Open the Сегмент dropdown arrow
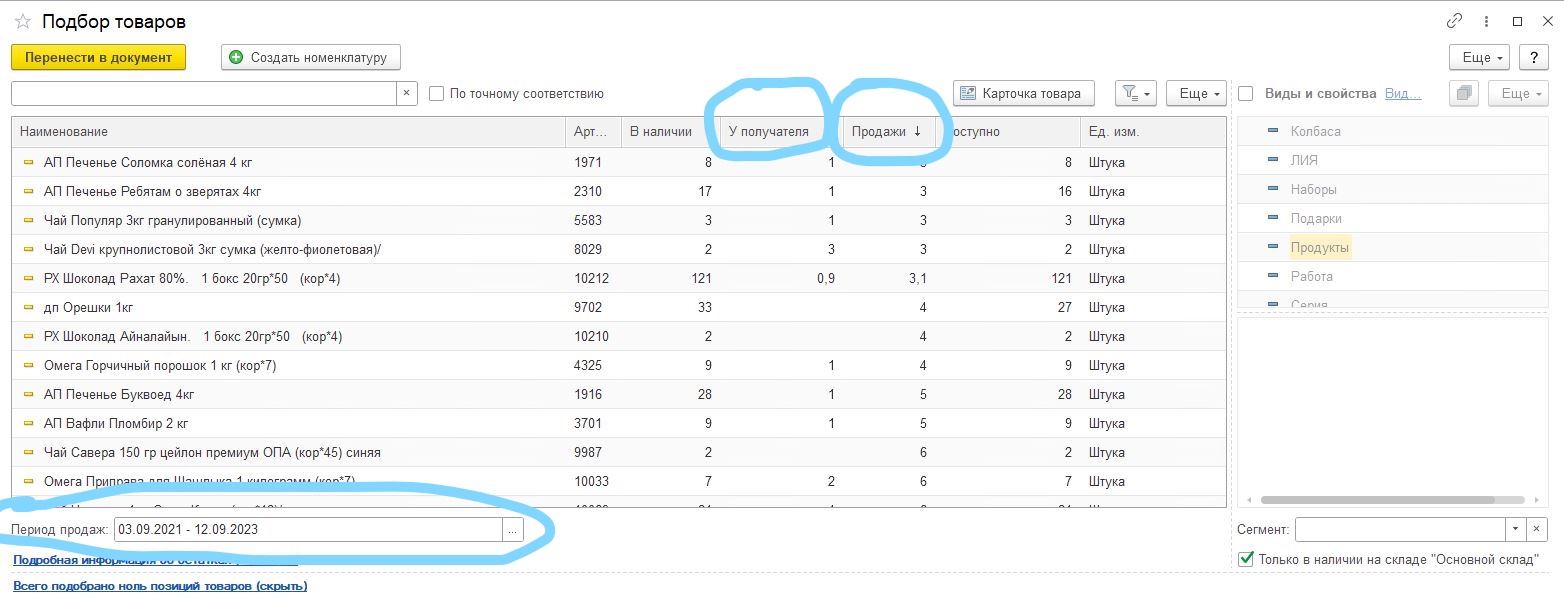 tap(1516, 529)
